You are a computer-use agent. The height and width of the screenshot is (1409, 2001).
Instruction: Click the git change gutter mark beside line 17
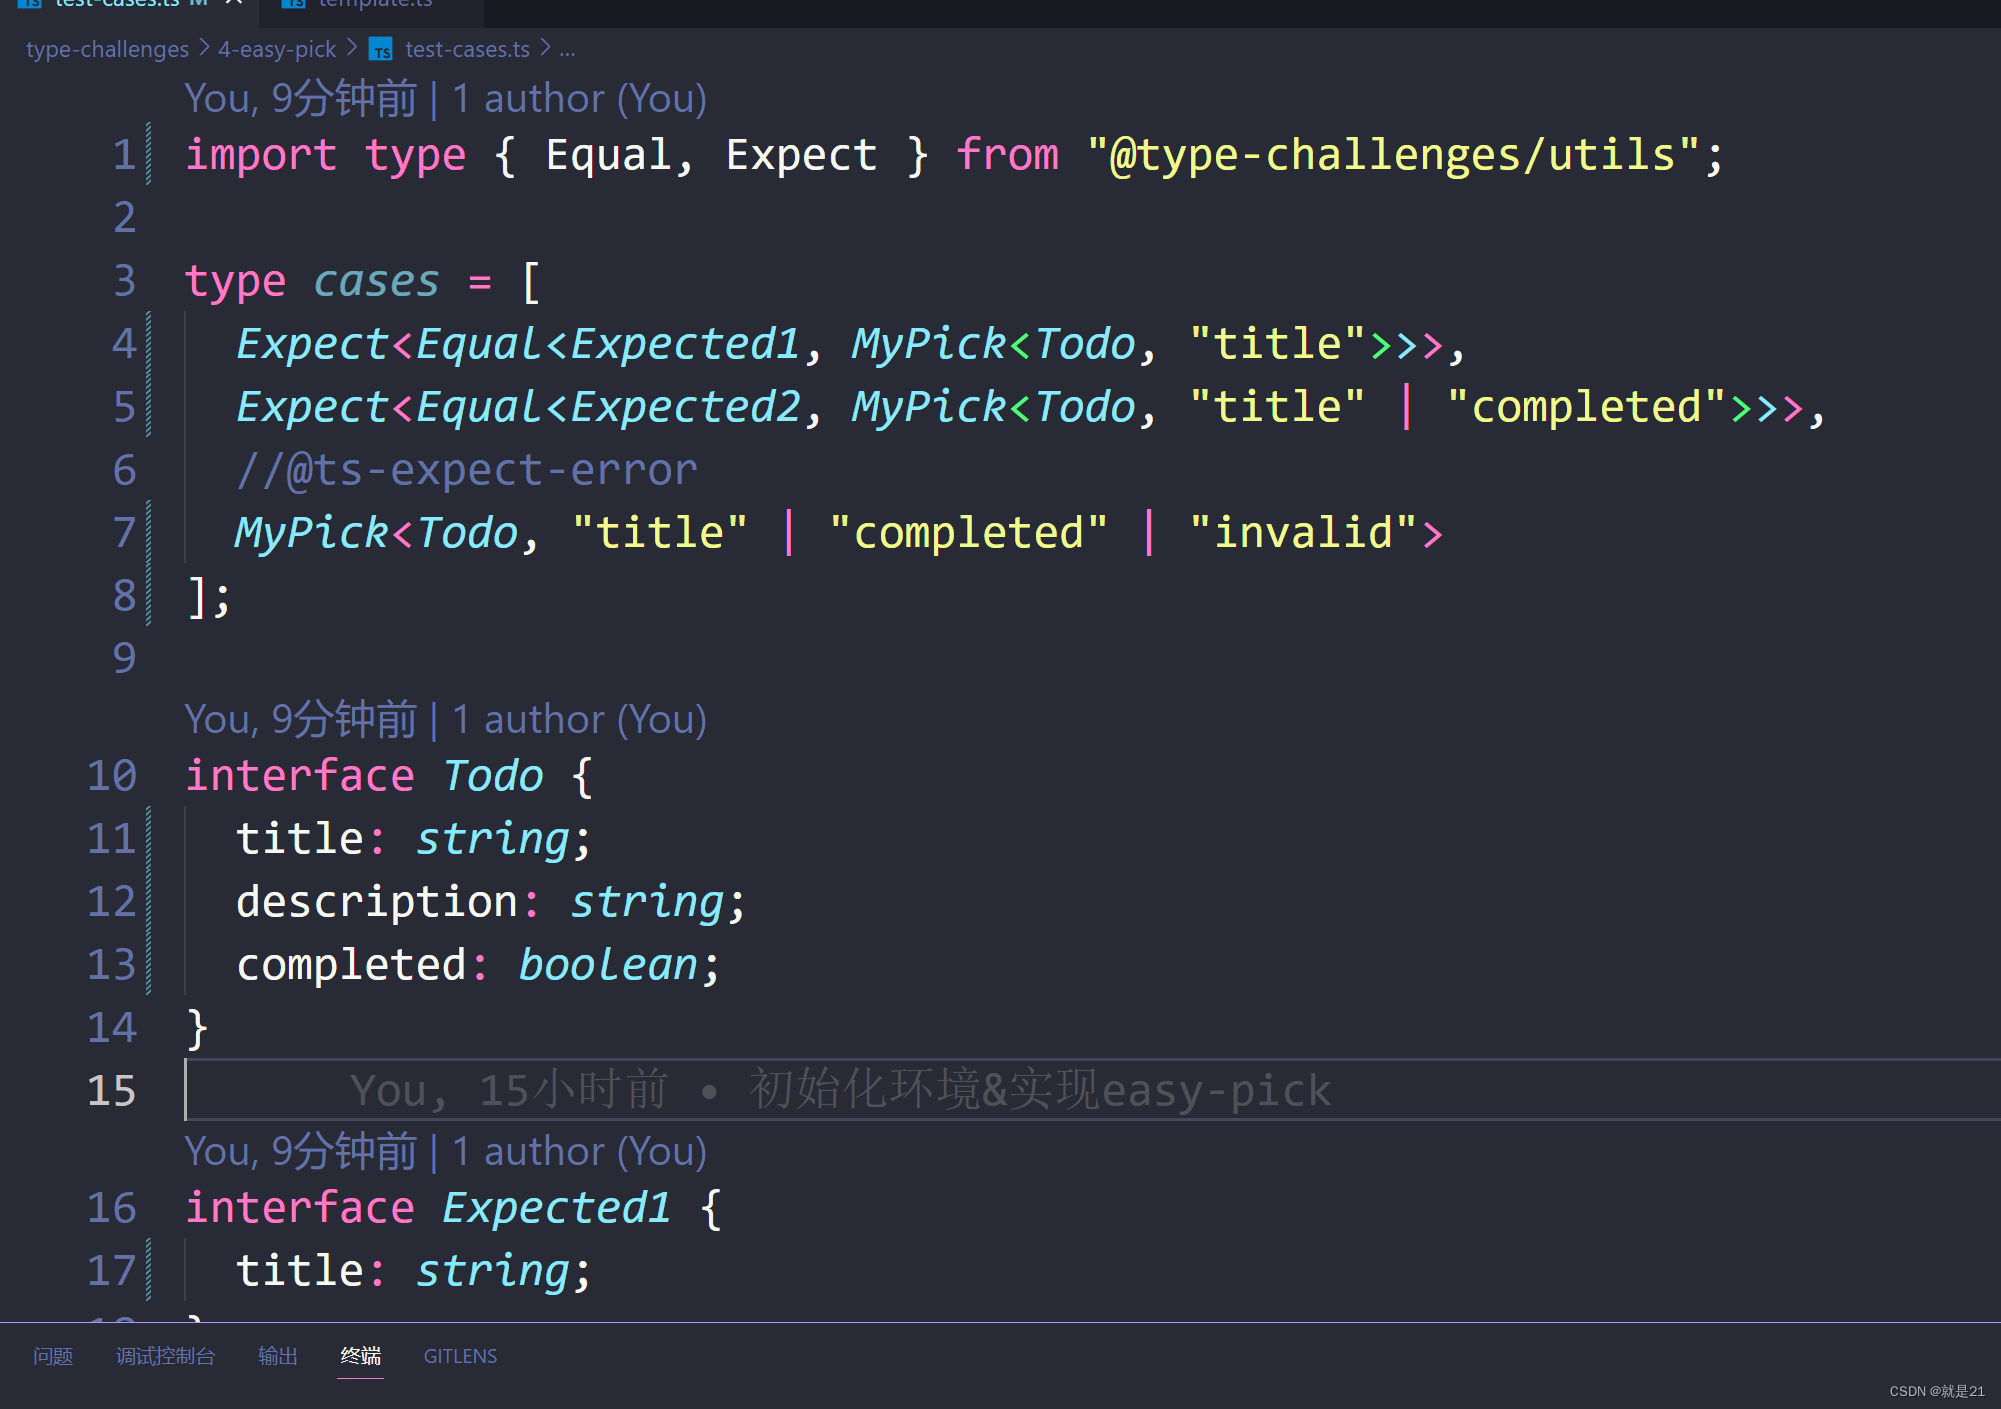pos(146,1268)
